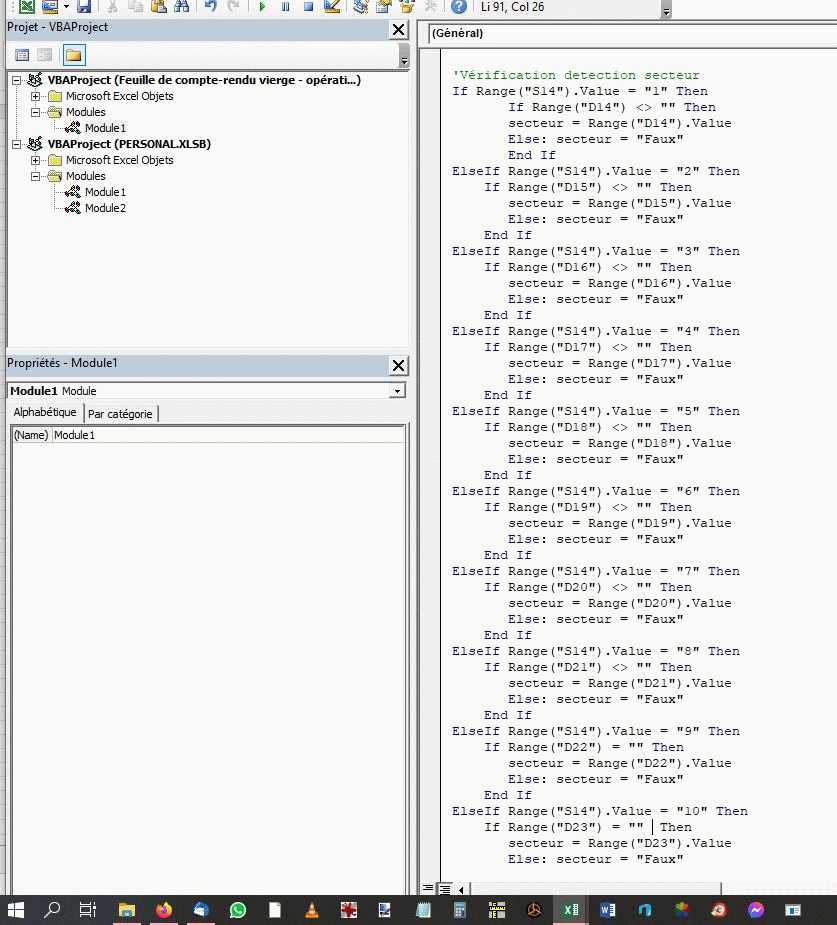The image size is (837, 925).
Task: Open Project Explorer toolbar icon
Action: [x=360, y=6]
